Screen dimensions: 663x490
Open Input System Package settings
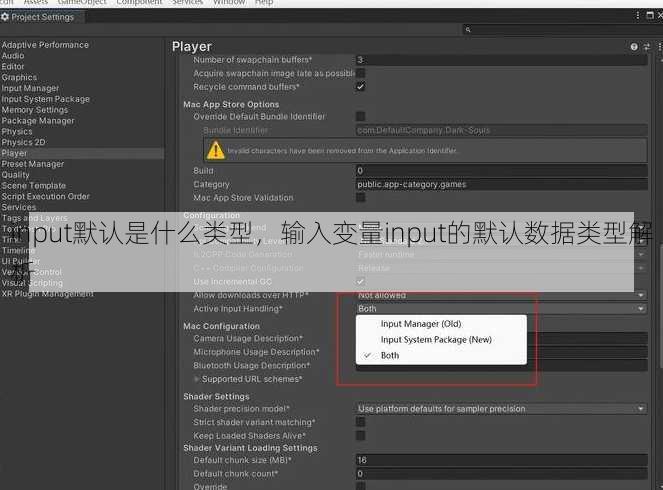pyautogui.click(x=46, y=99)
